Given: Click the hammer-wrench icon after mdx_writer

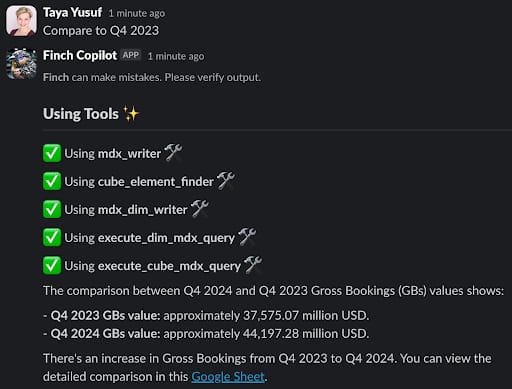Looking at the screenshot, I should pos(173,153).
